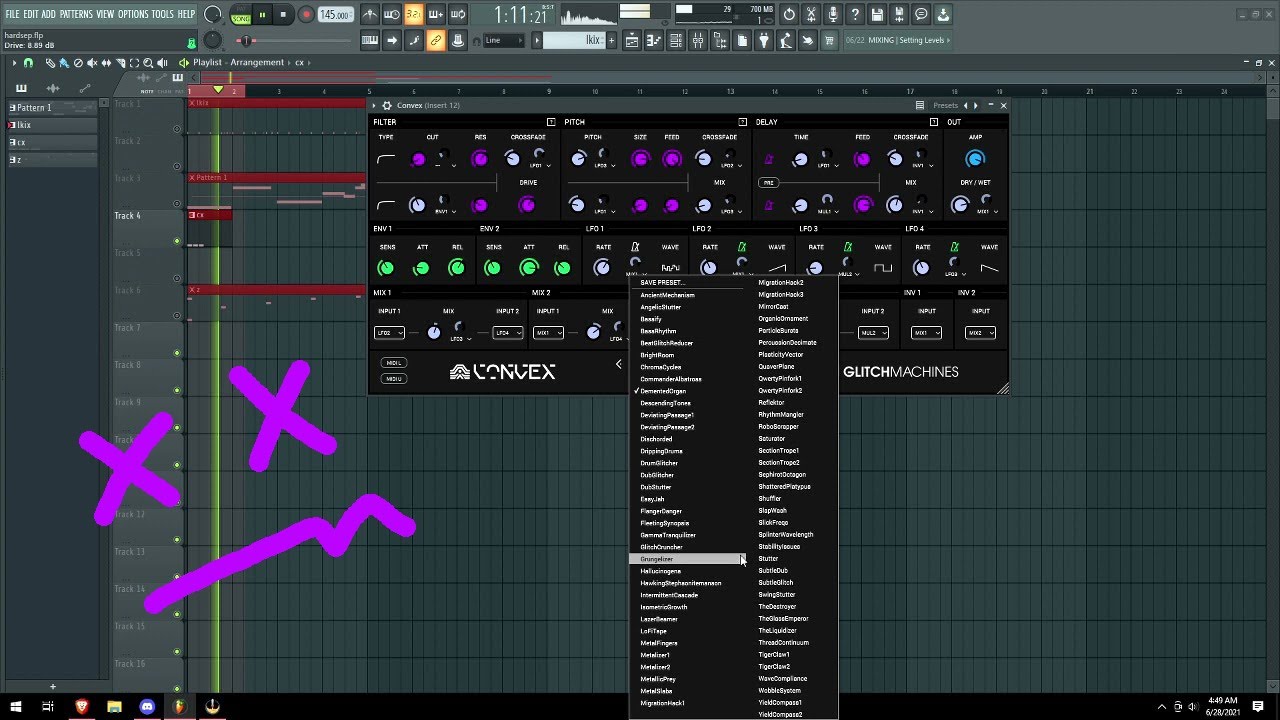Open the TOOLS menu
The height and width of the screenshot is (720, 1280).
162,14
